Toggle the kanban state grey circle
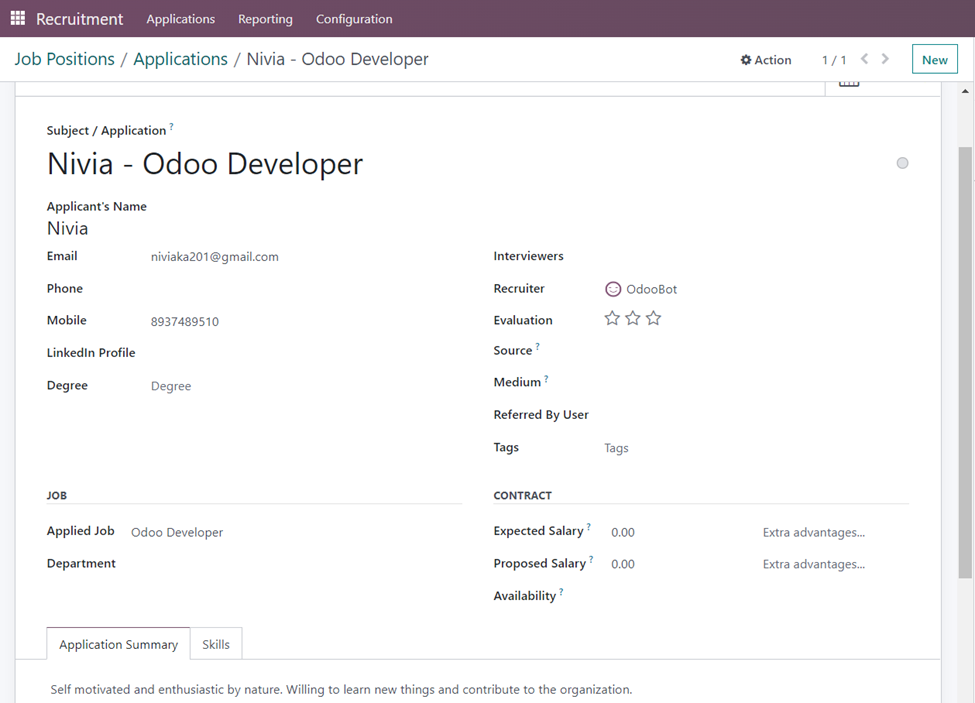 point(902,163)
